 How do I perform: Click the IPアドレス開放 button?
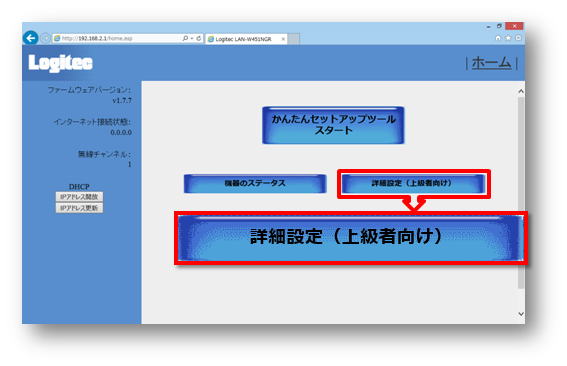pos(79,197)
